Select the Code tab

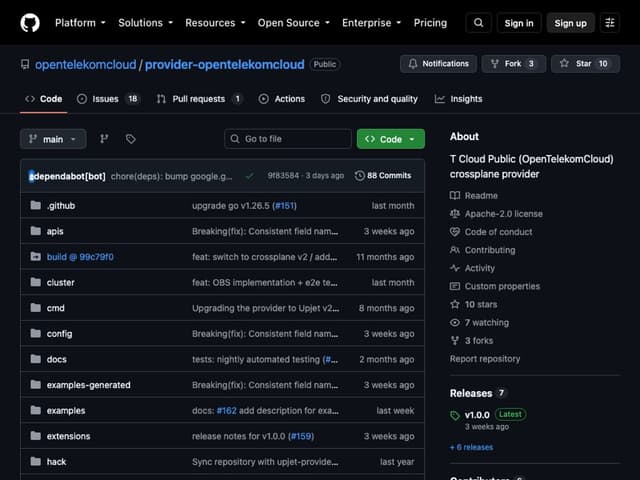44,99
